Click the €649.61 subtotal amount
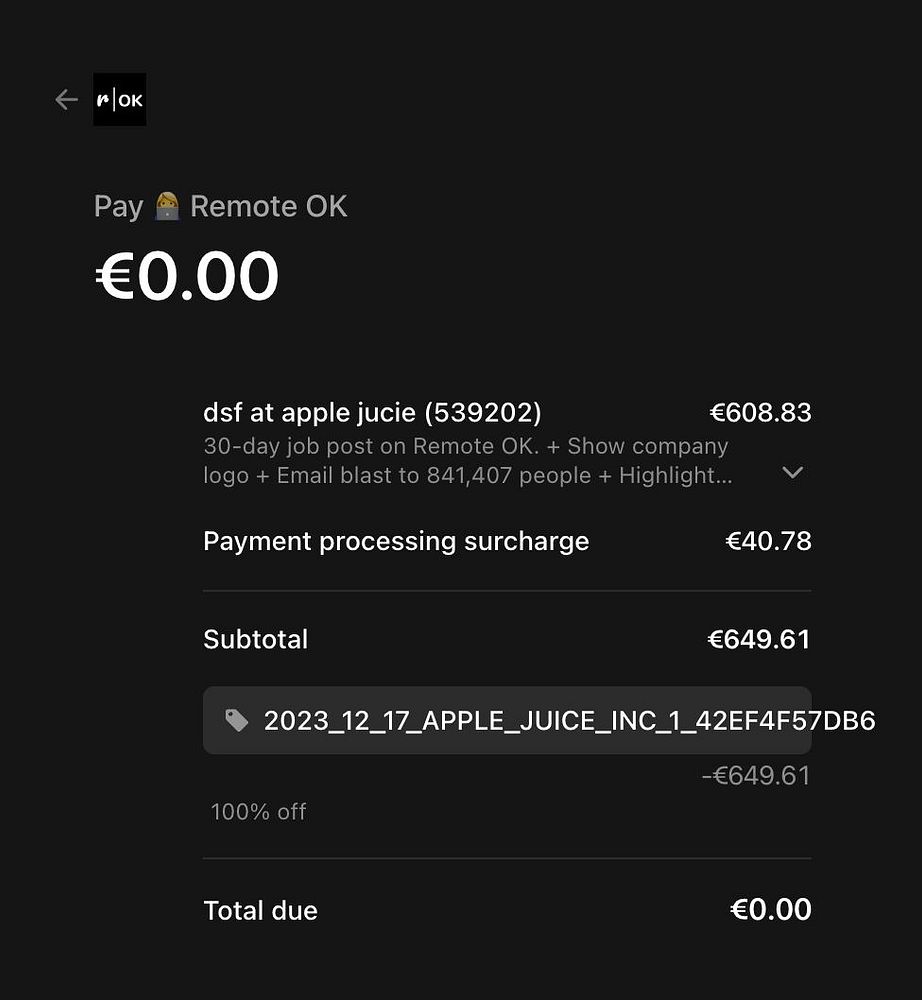The width and height of the screenshot is (922, 1000). coord(758,639)
